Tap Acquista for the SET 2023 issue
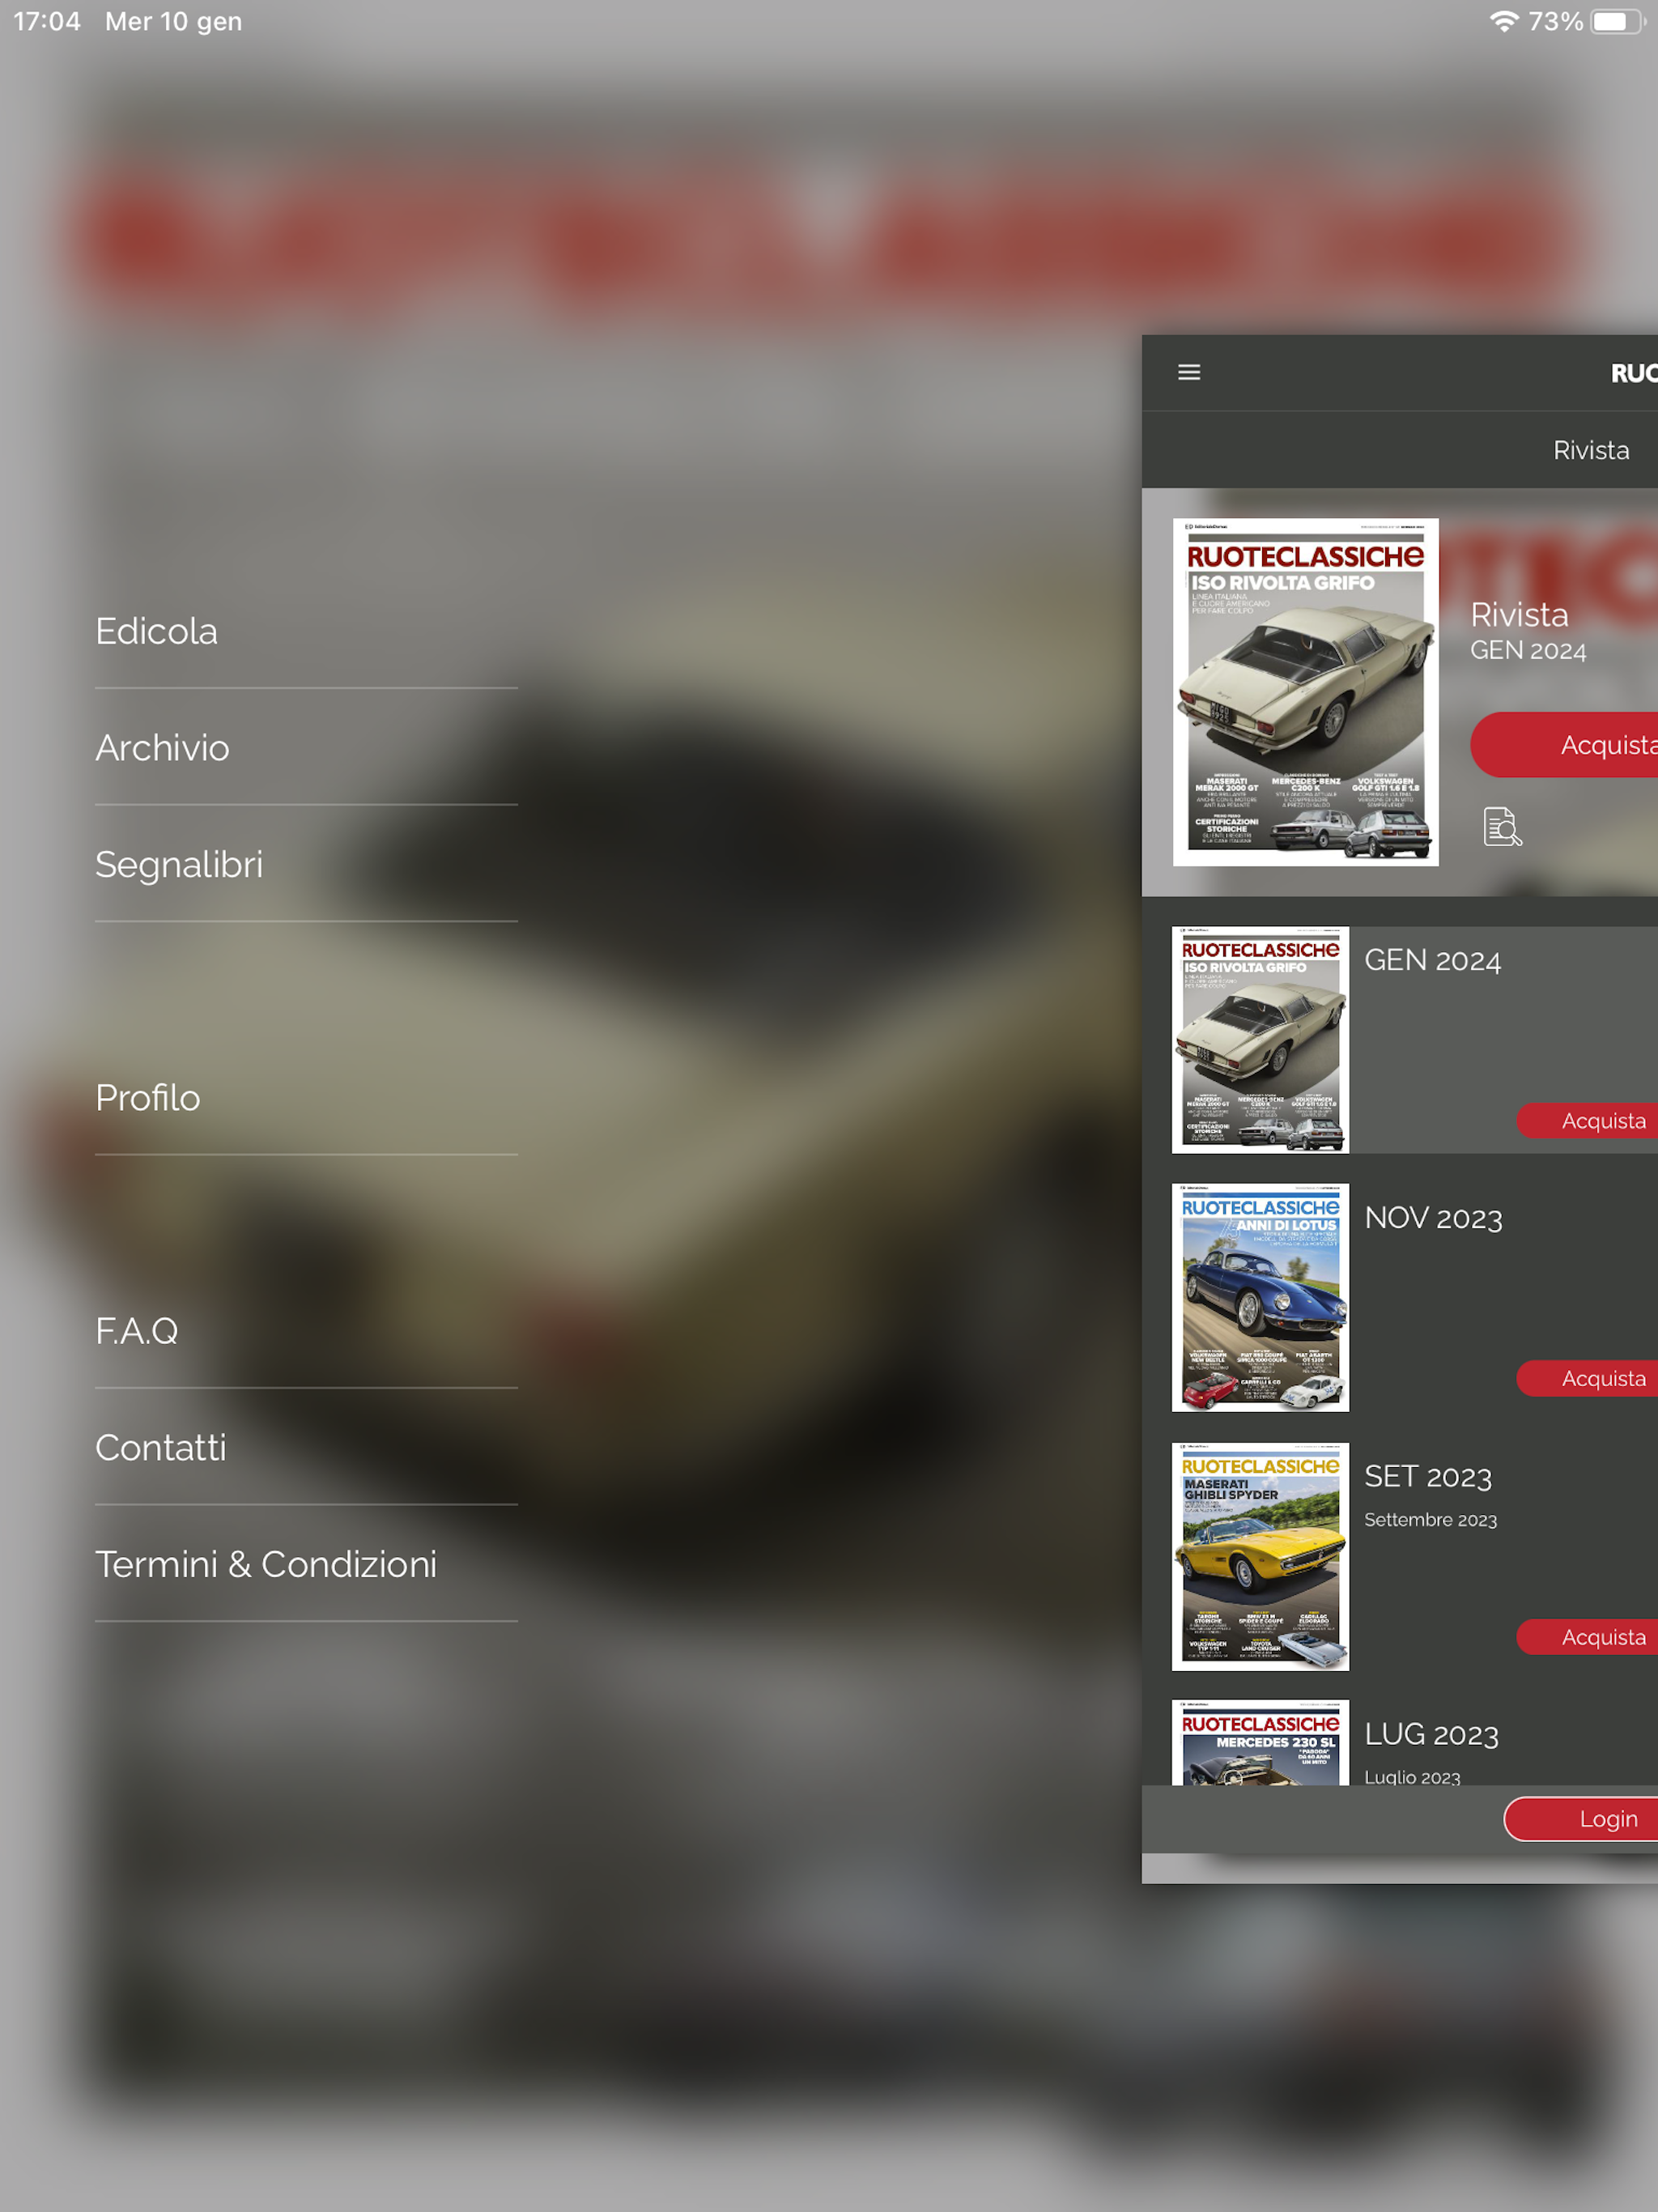 [1588, 1637]
